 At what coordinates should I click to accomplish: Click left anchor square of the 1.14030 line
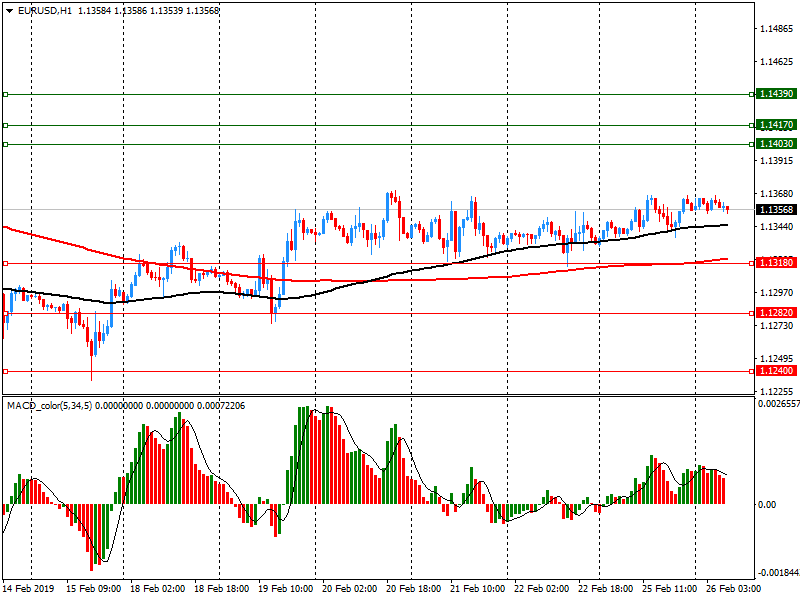(5, 144)
